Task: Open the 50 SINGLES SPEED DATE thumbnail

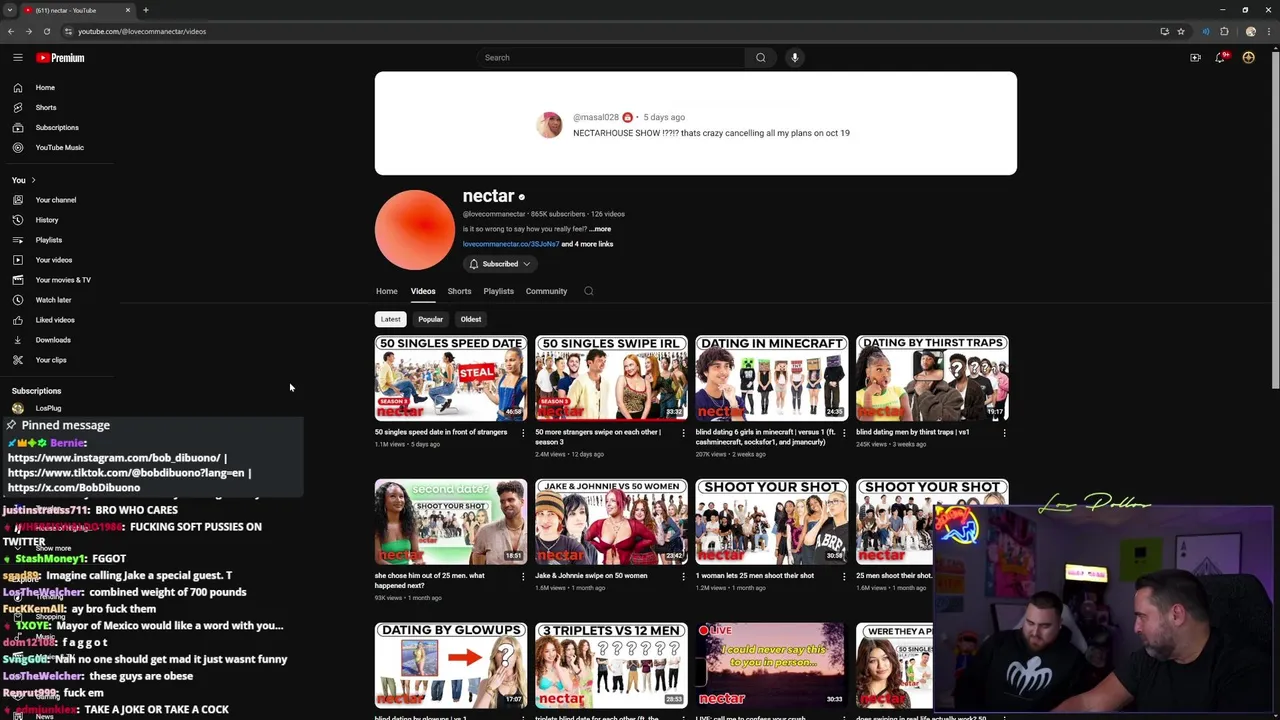Action: tap(451, 378)
